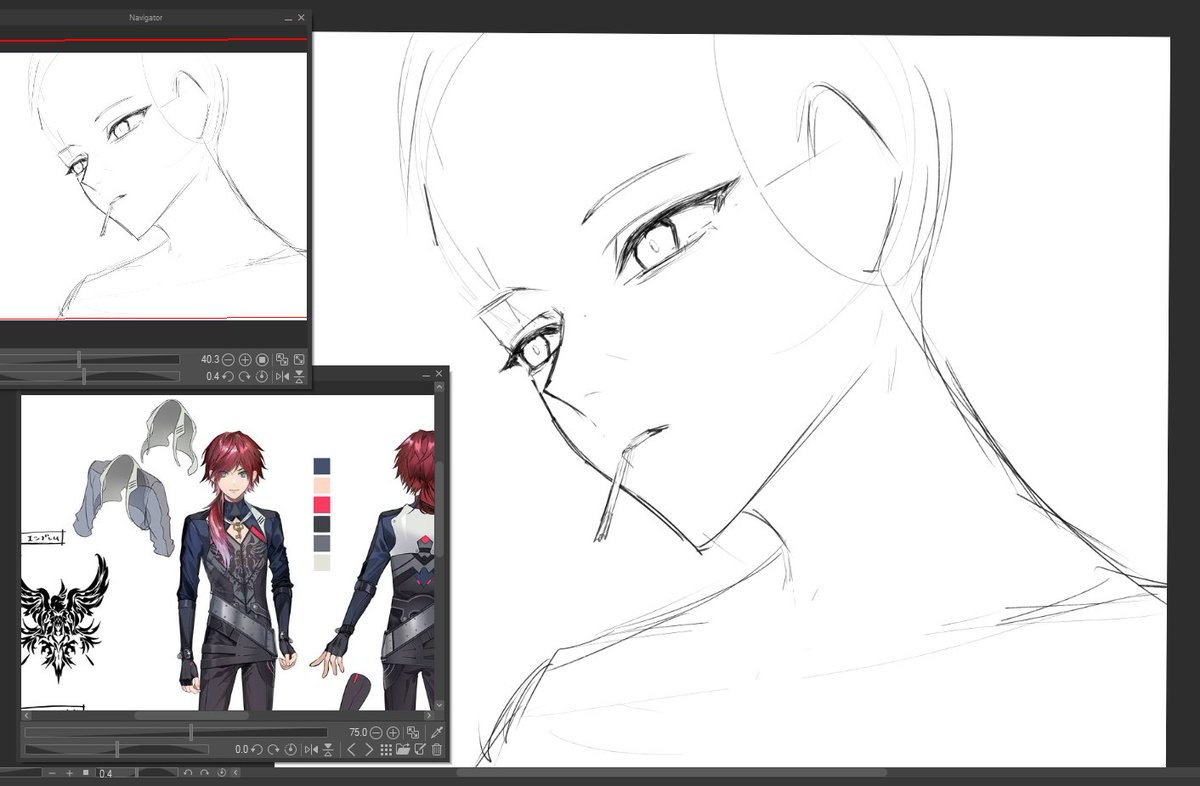Screen dimensions: 1200x786
Task: Rotate Sub View image left
Action: pos(257,749)
